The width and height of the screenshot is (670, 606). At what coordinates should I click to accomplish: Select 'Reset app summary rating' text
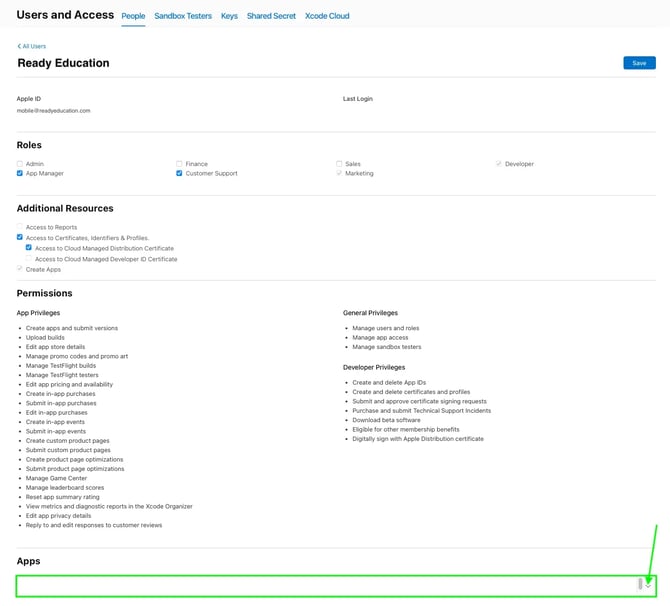[63, 497]
